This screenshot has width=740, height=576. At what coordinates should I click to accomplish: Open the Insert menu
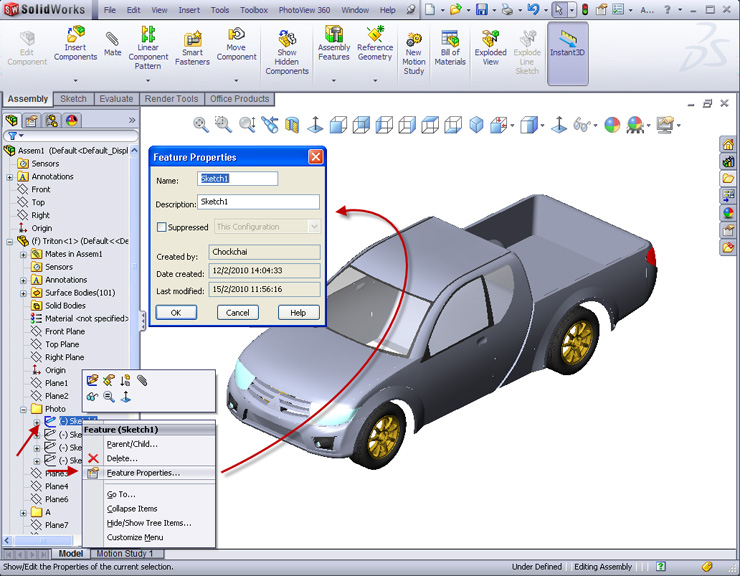[189, 10]
